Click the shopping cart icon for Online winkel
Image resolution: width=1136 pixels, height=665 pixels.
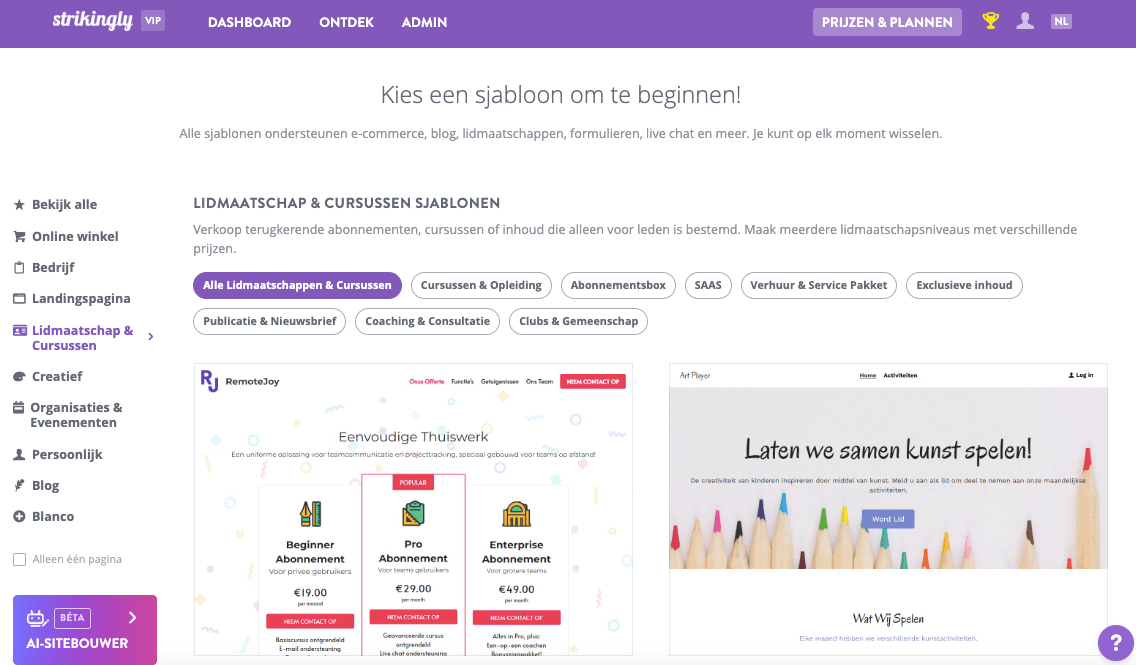[20, 236]
